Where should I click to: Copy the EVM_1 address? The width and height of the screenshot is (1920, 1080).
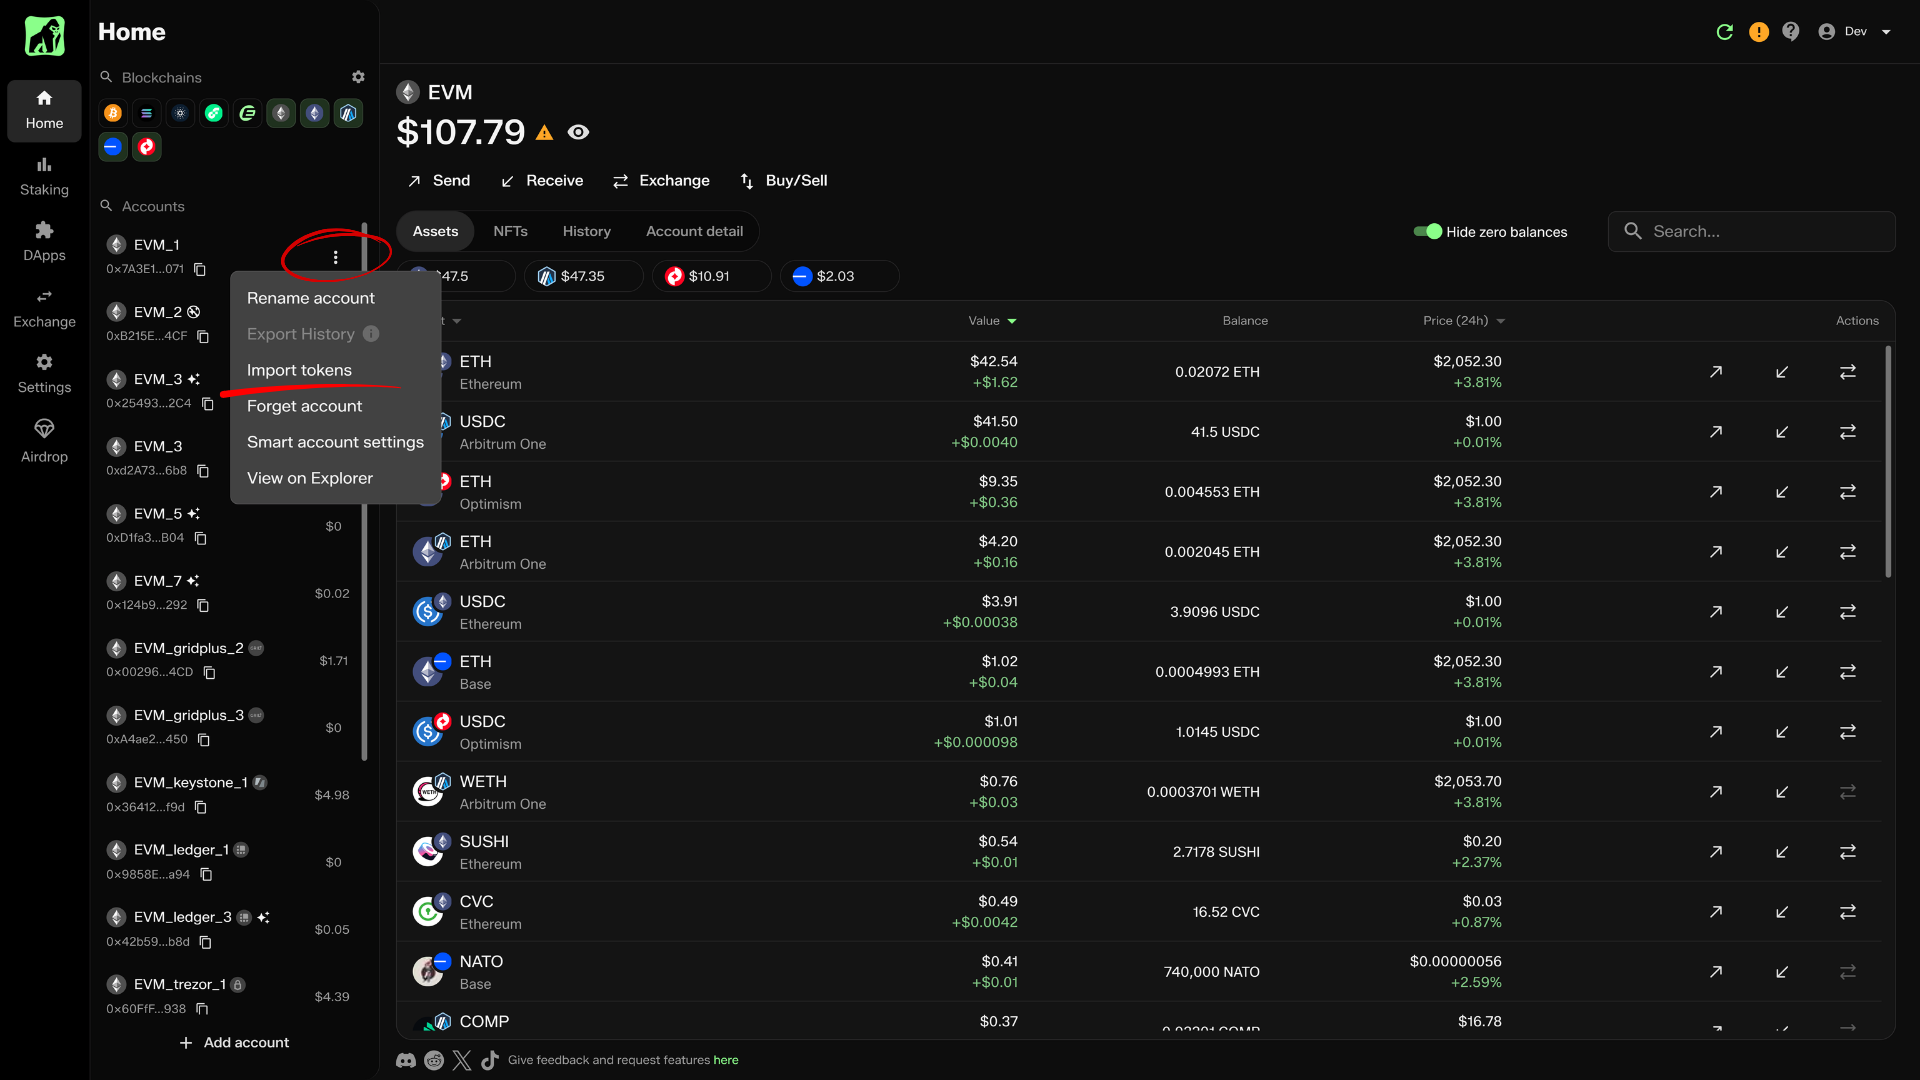click(x=200, y=269)
